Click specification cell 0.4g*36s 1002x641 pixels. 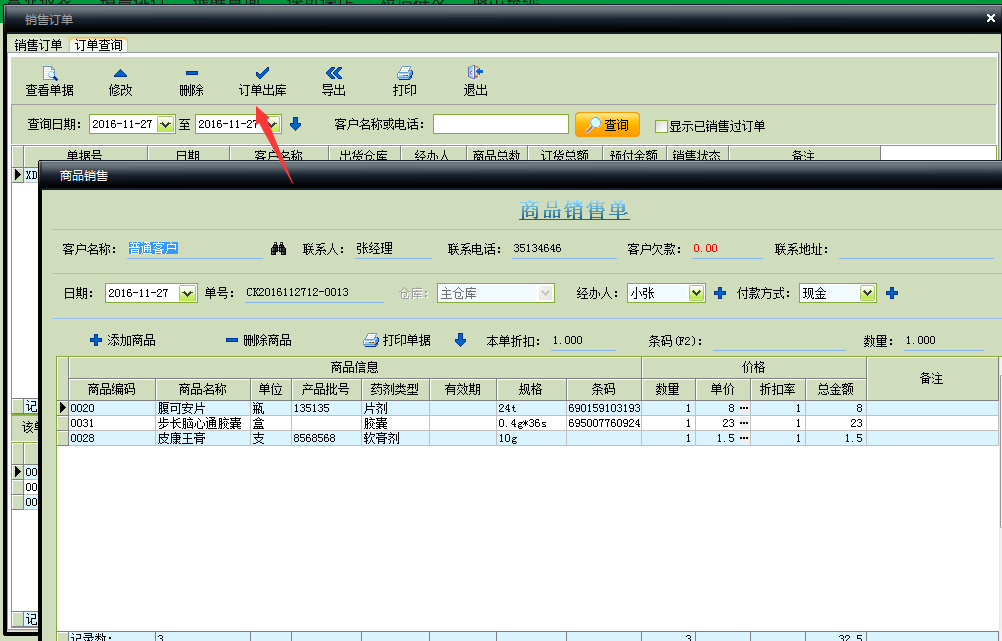tap(532, 423)
